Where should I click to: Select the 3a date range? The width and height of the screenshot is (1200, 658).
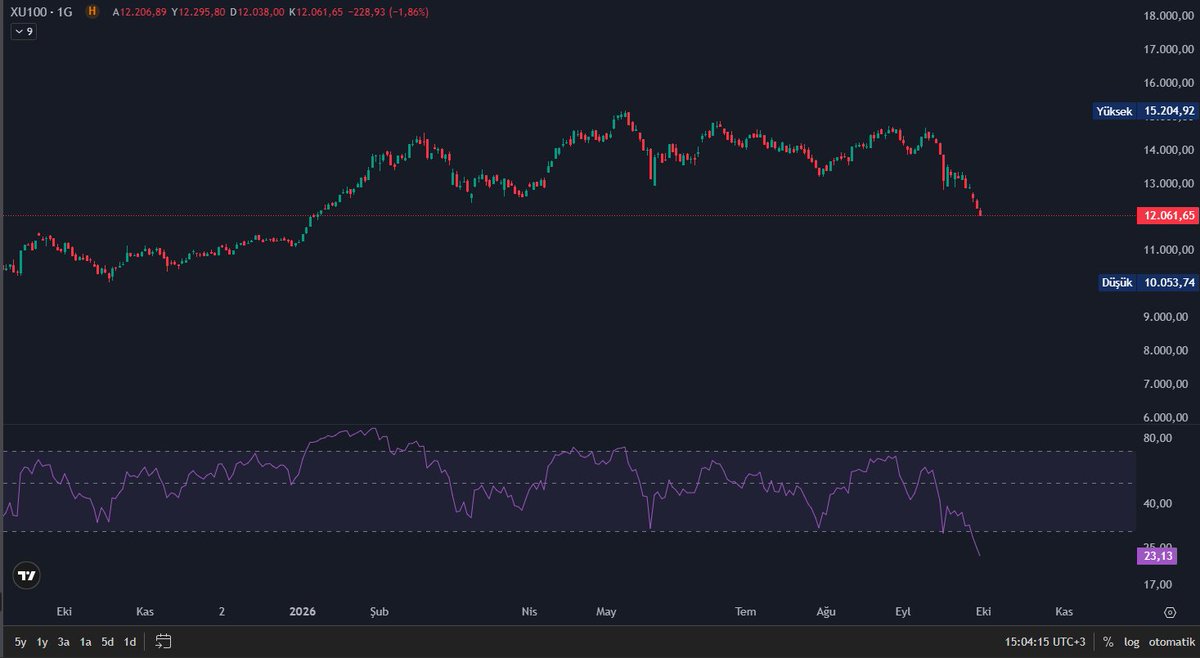(64, 641)
